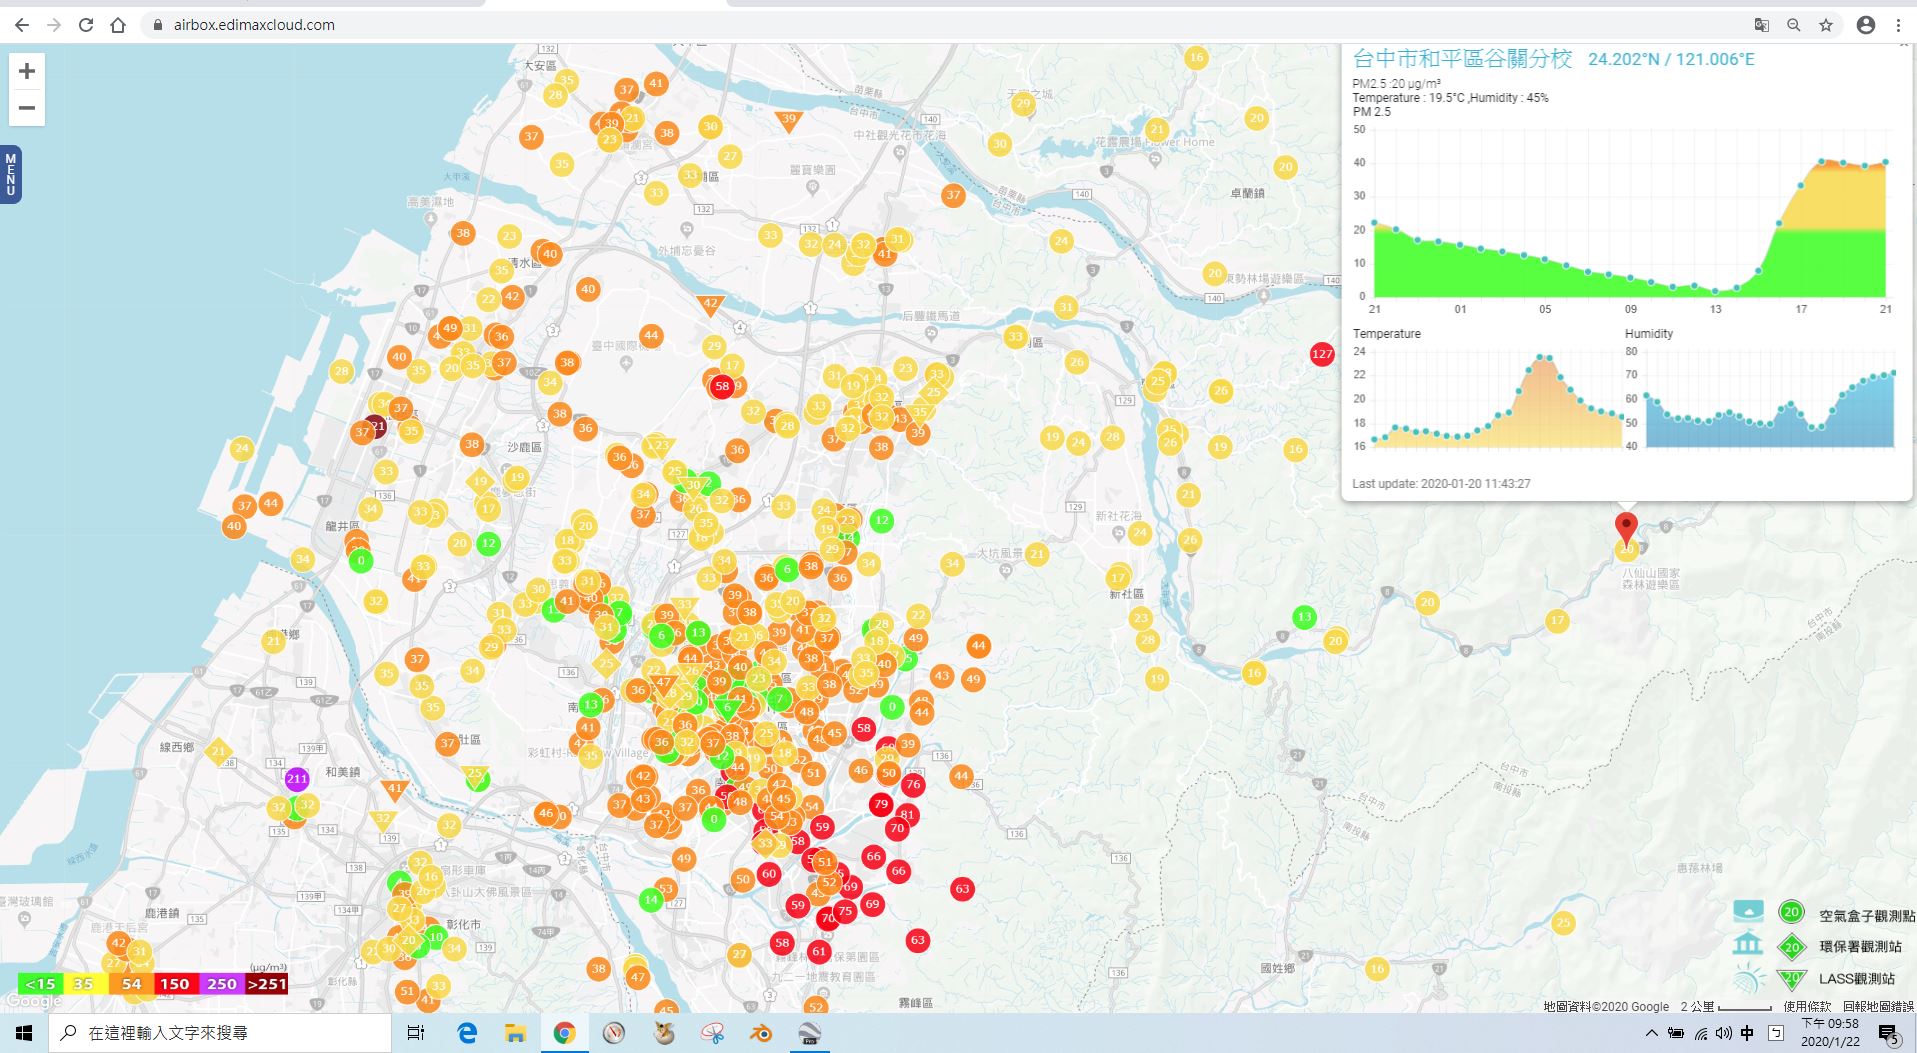Click the Windows taskbar search box
Screen dimensions: 1917x1053
click(220, 1033)
